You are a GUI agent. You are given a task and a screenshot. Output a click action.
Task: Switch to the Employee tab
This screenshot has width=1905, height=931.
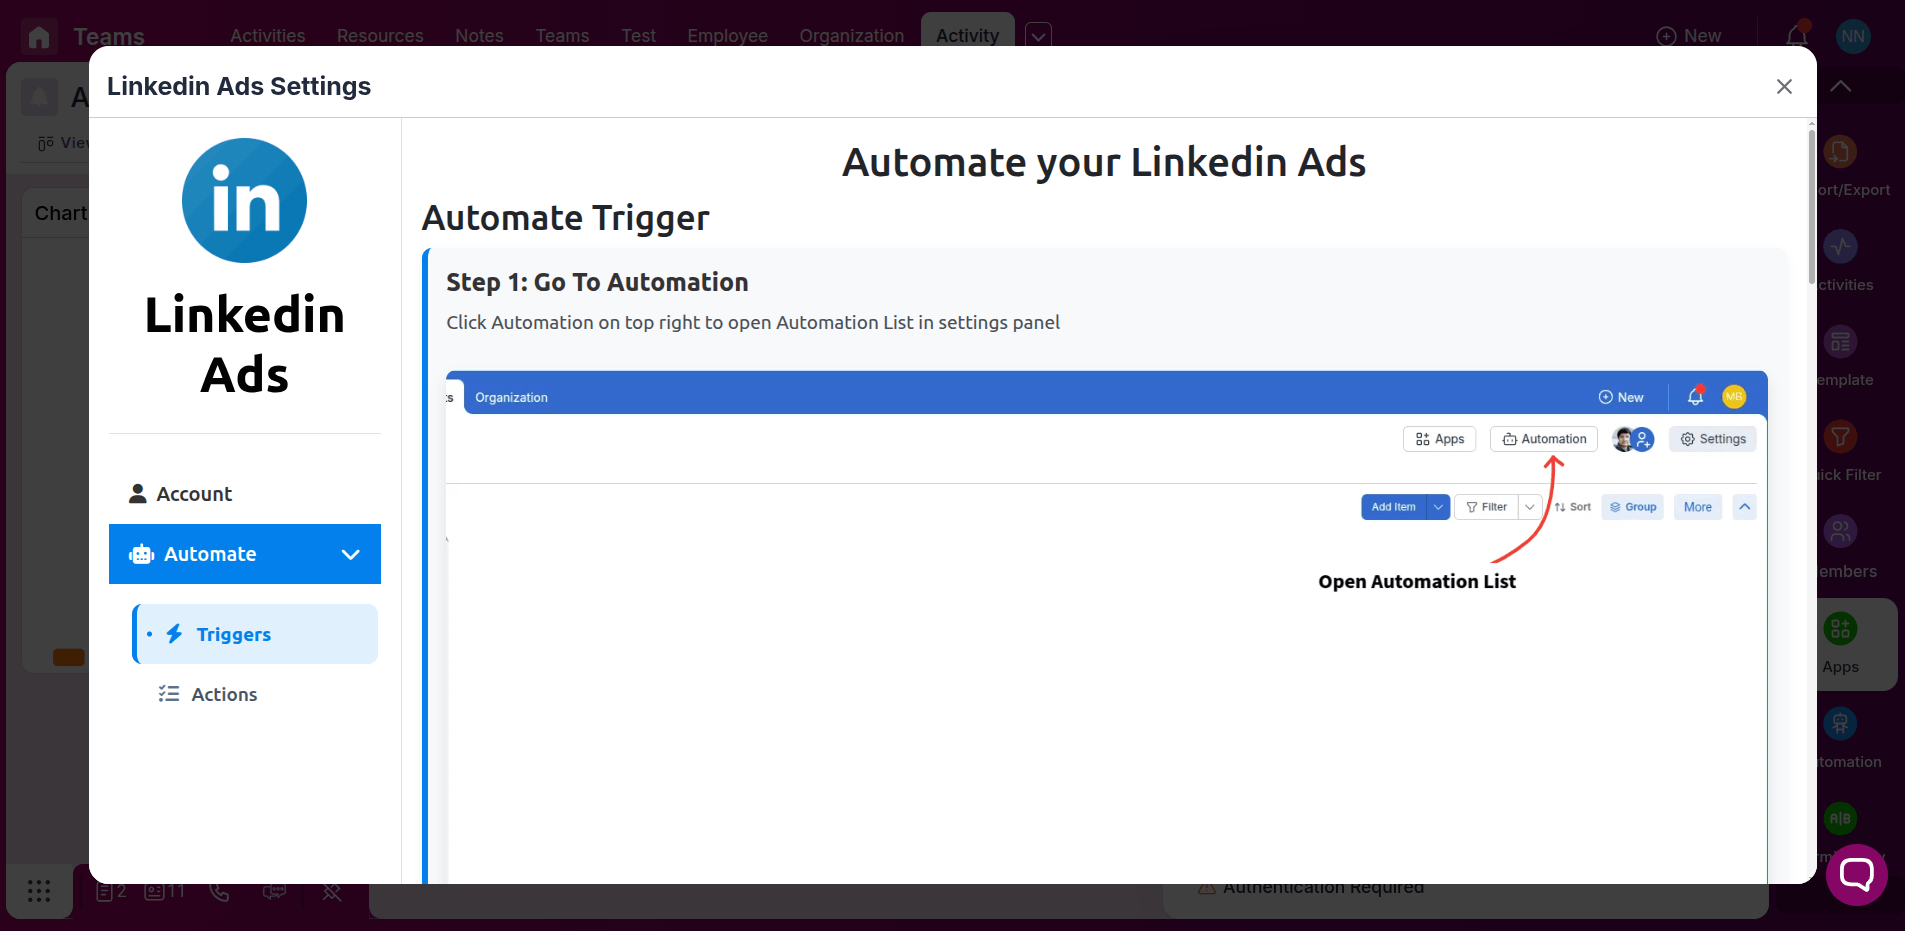[727, 36]
